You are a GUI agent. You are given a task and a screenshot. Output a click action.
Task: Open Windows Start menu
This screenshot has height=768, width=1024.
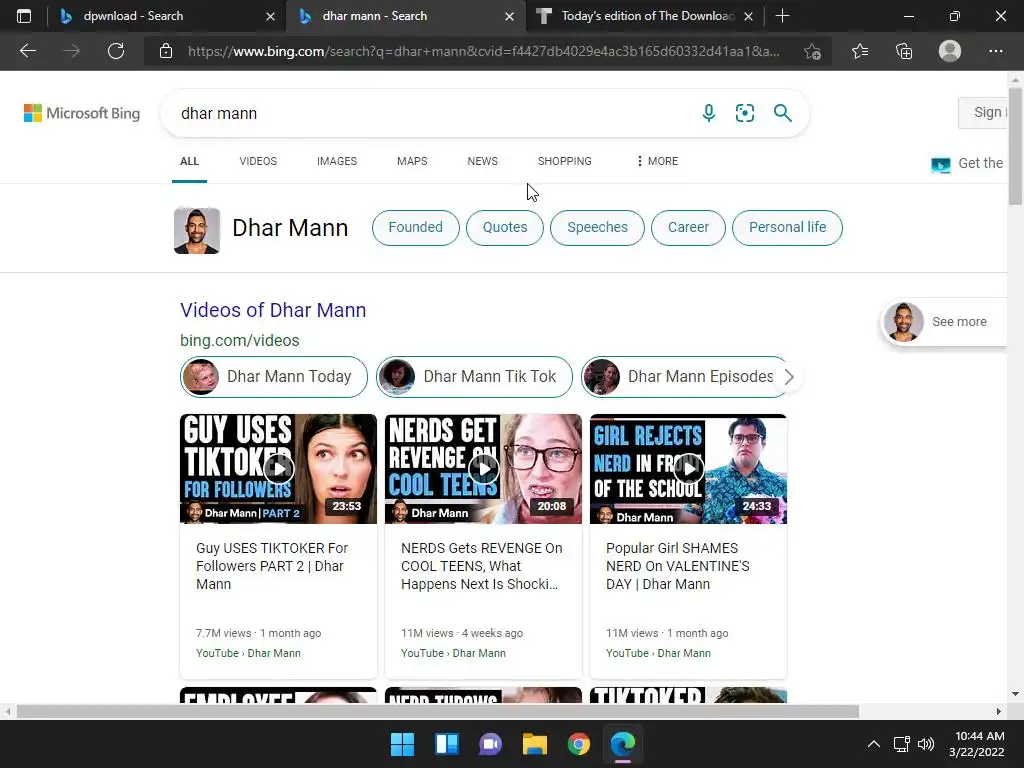pos(402,744)
